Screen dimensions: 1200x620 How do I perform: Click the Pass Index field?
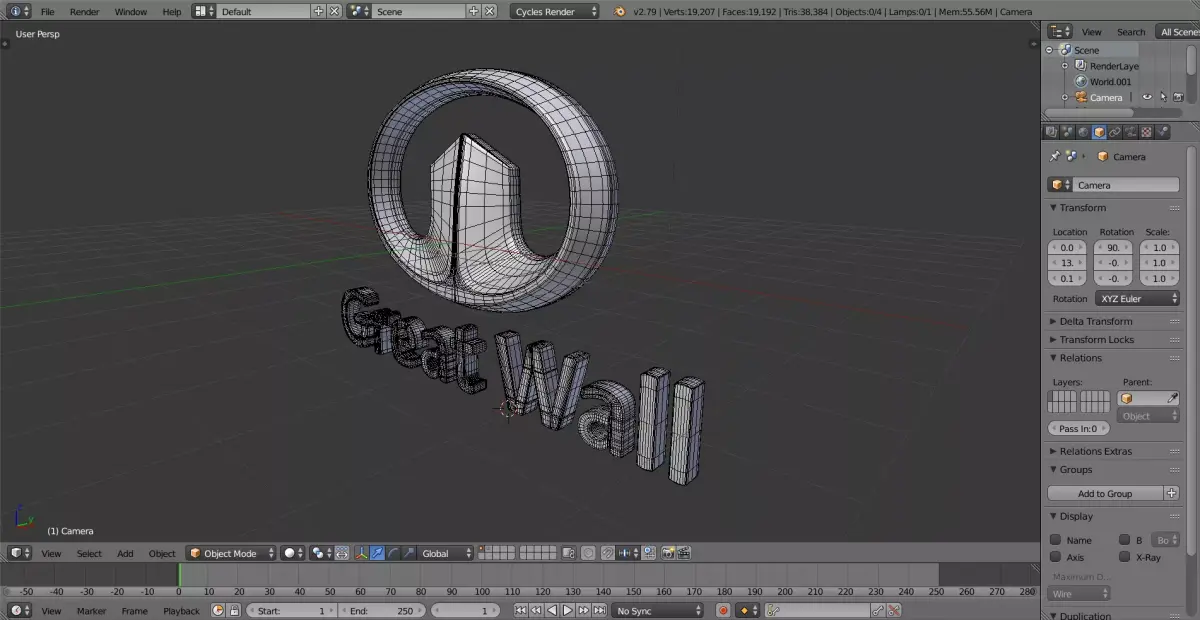(1077, 428)
